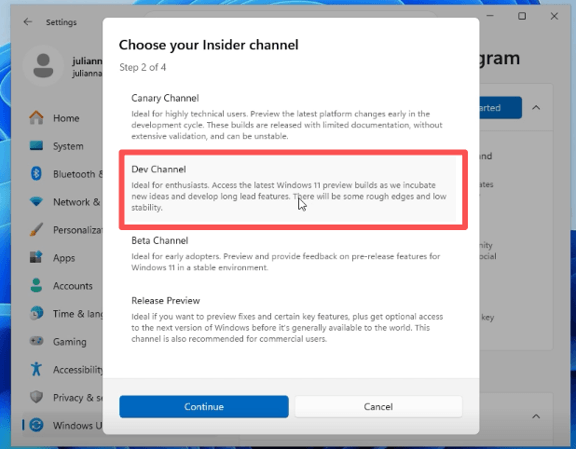Open the System label in sidebar
576x449 pixels.
point(68,146)
